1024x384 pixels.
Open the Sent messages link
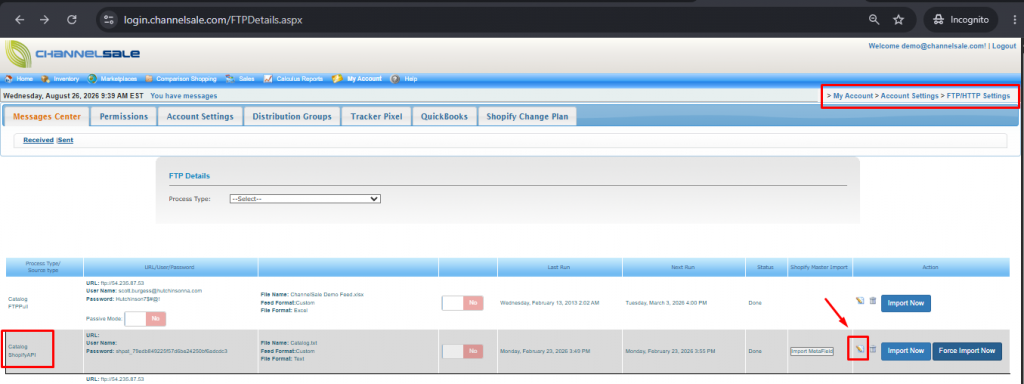(x=66, y=140)
